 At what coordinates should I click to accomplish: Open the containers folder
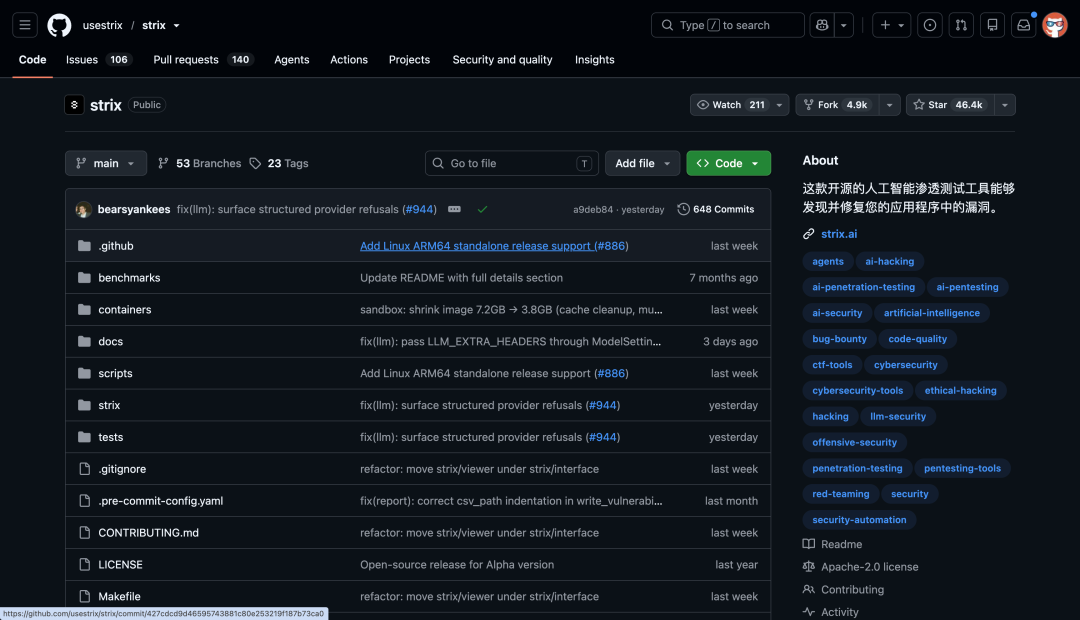[125, 310]
